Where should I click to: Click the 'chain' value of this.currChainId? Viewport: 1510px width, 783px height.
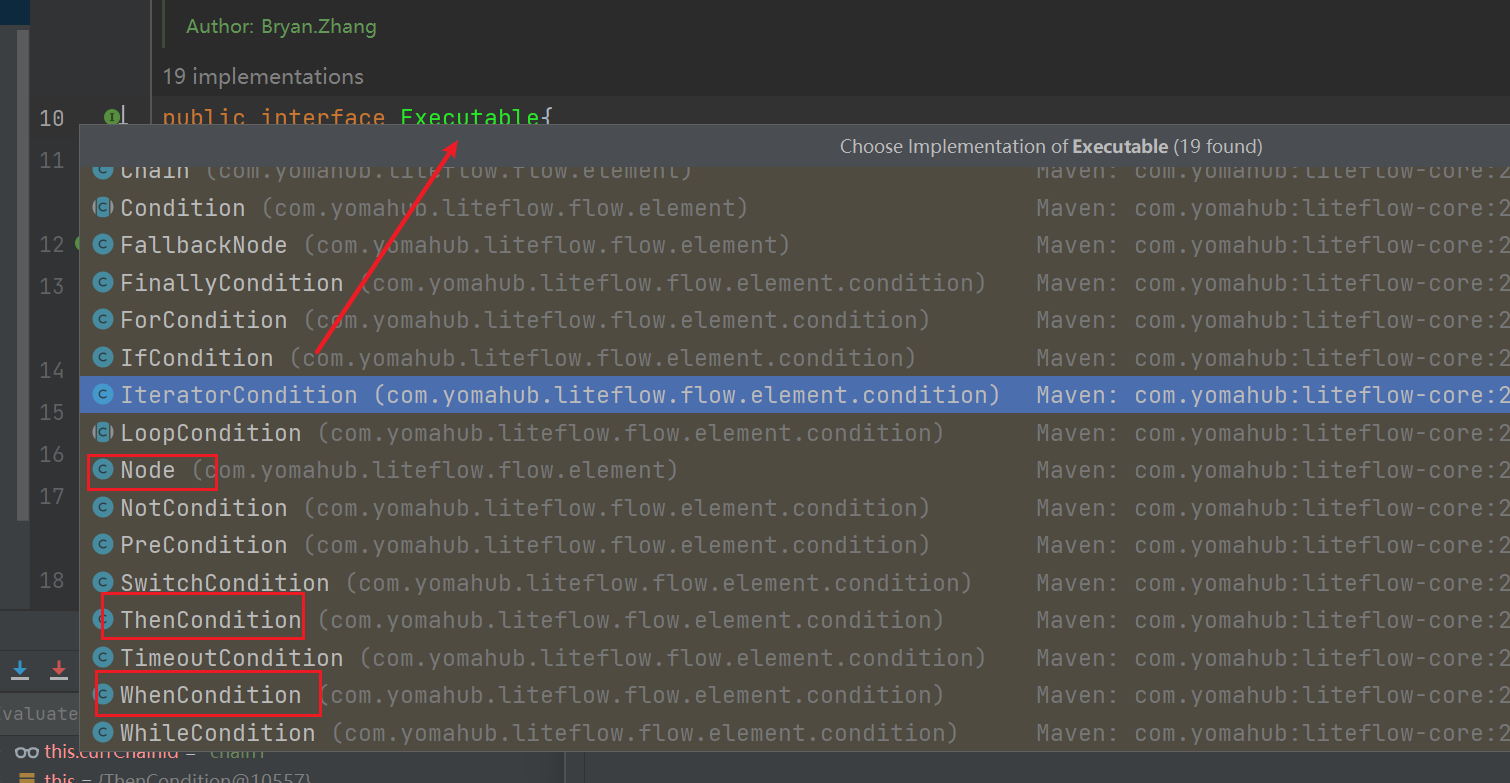coord(236,751)
